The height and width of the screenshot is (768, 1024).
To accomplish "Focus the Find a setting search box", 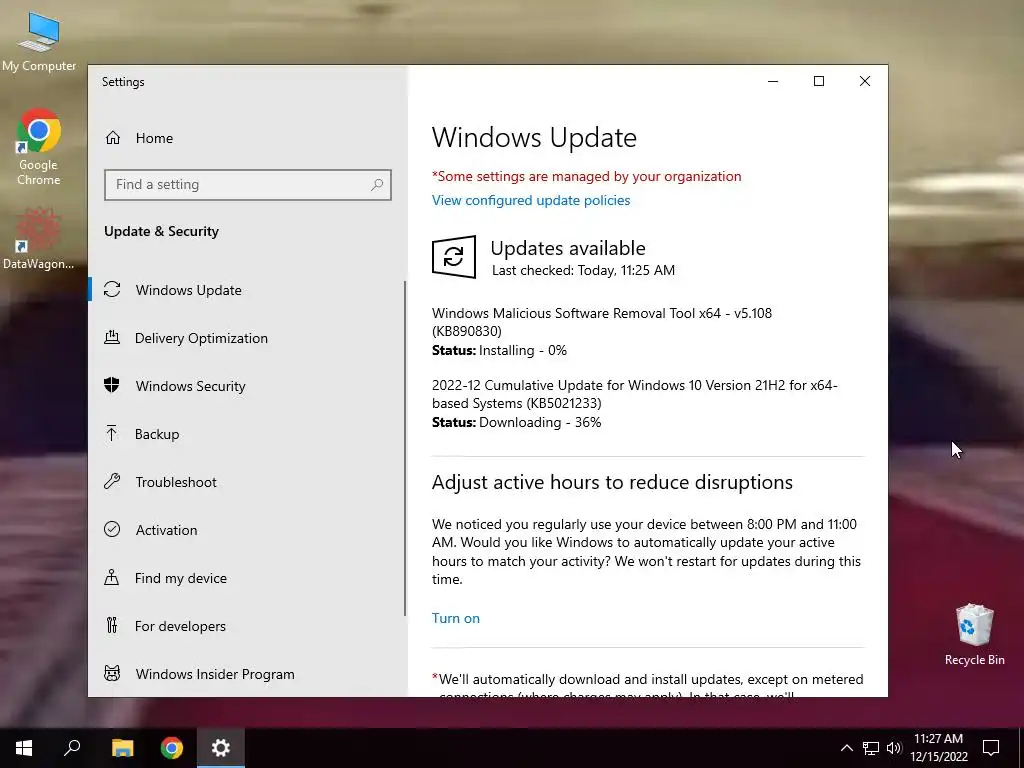I will (248, 185).
